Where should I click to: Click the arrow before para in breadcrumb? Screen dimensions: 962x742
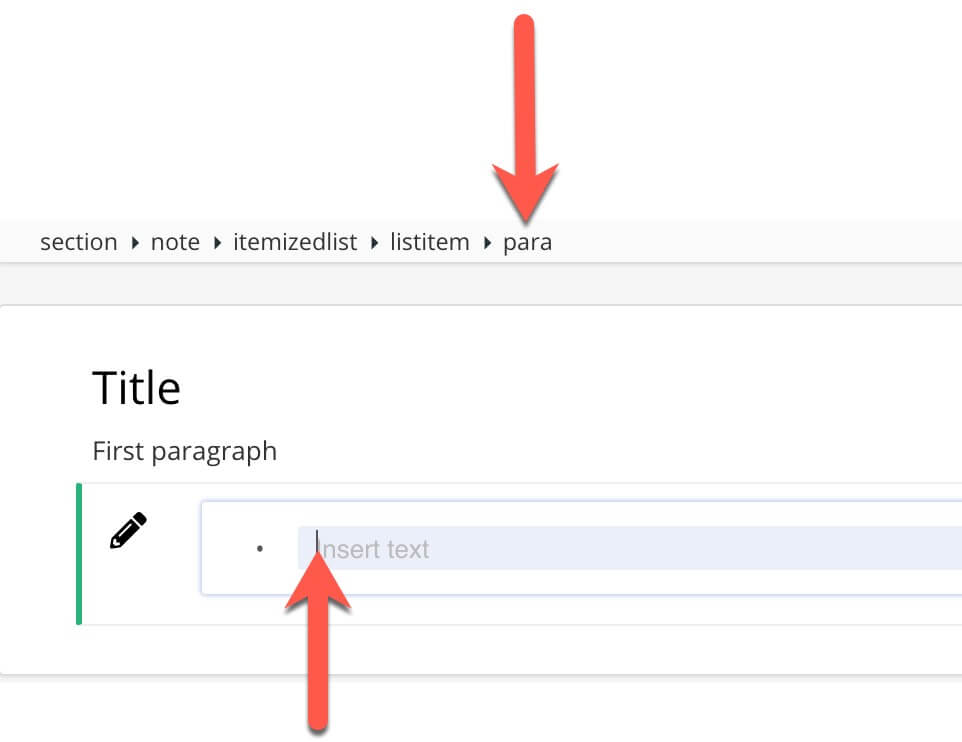[489, 241]
